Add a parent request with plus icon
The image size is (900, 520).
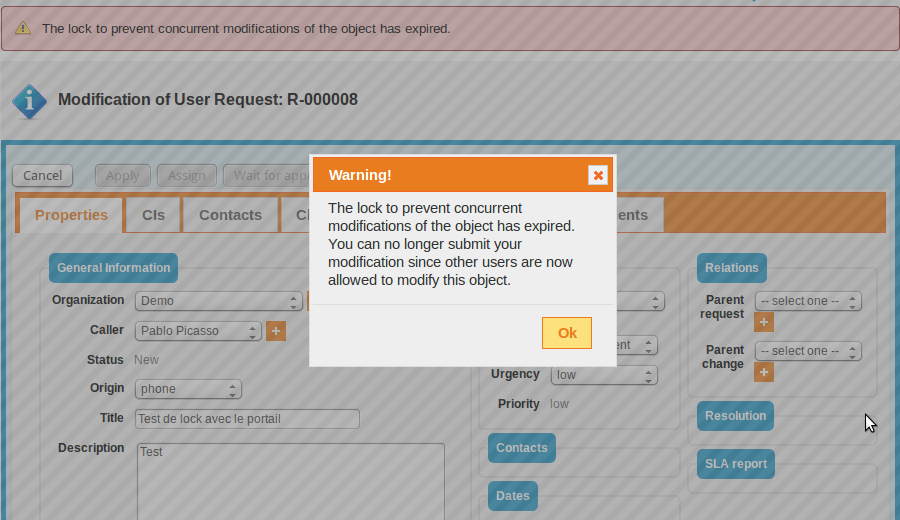coord(763,323)
